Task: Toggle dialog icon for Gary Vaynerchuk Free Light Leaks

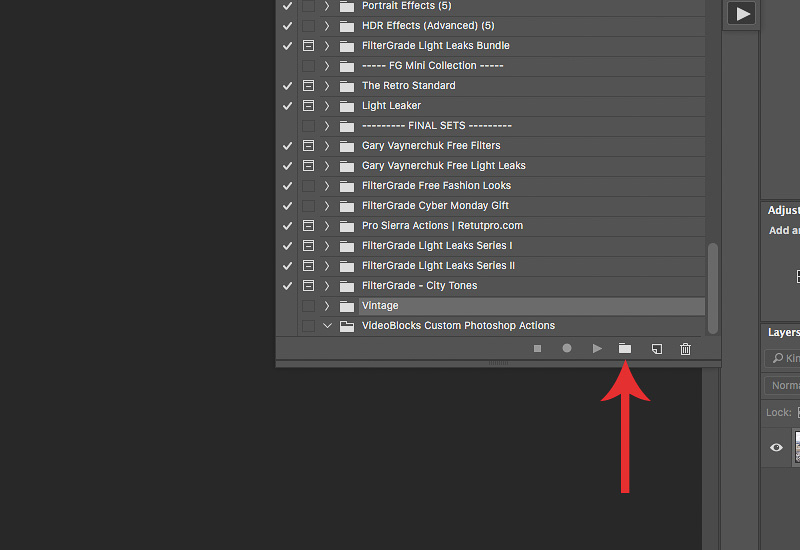Action: [308, 166]
